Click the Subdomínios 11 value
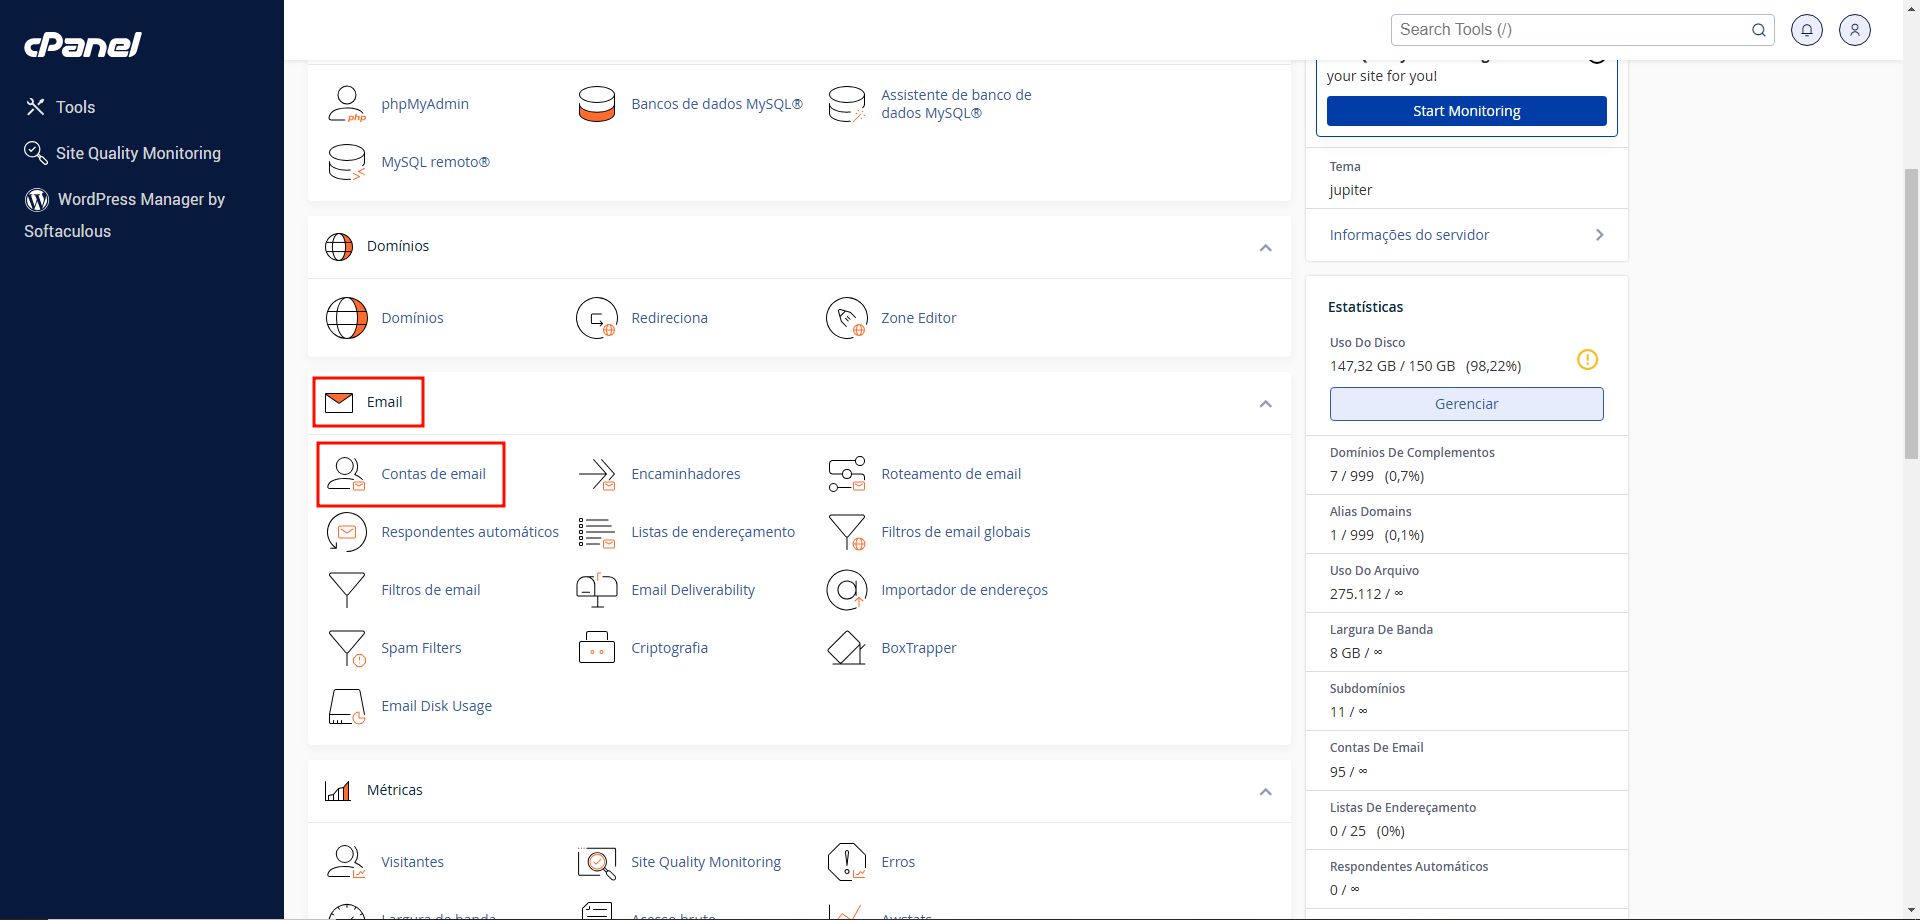Viewport: 1920px width, 920px height. [x=1337, y=712]
